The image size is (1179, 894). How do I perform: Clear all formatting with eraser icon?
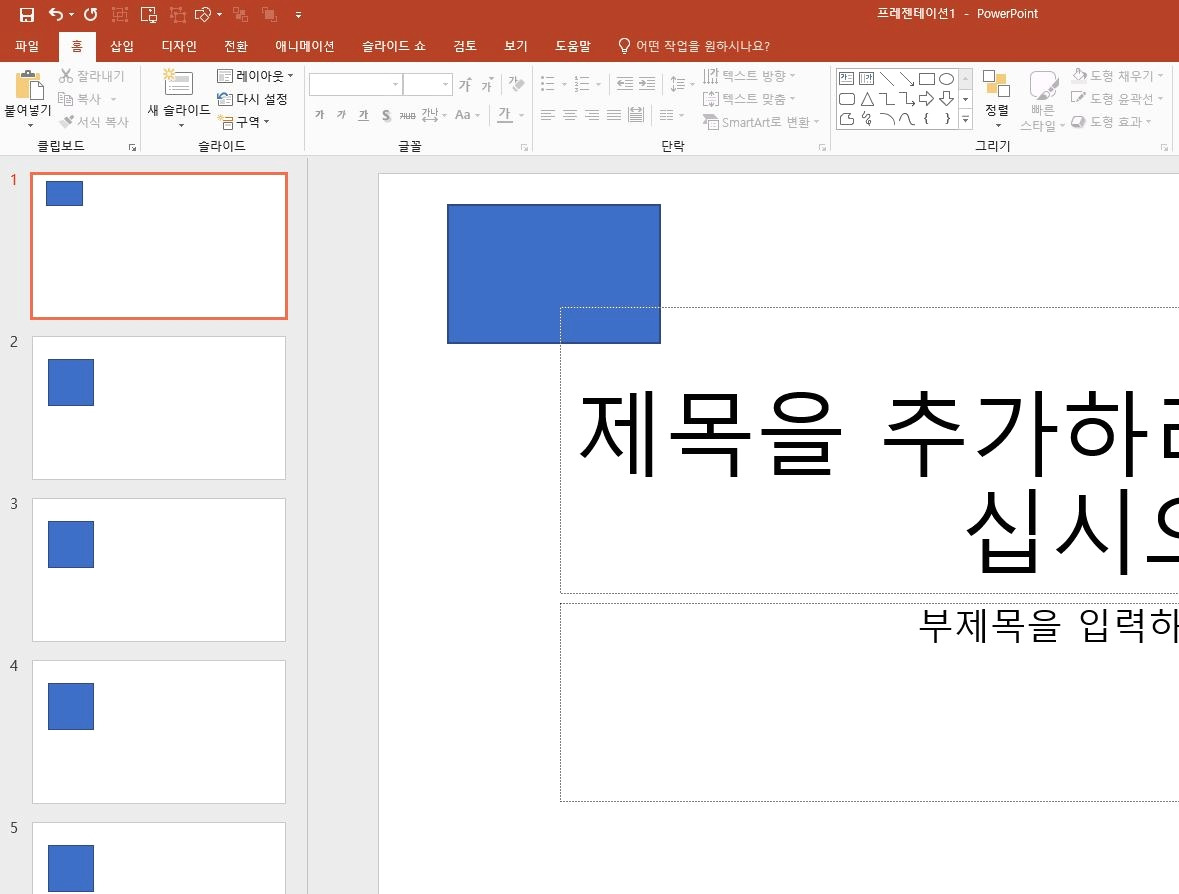pos(516,83)
